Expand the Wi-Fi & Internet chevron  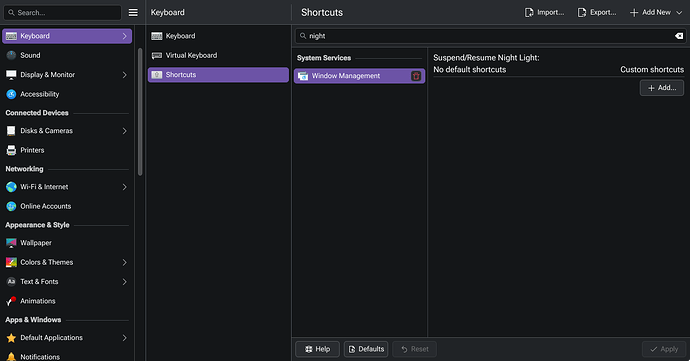coord(125,187)
